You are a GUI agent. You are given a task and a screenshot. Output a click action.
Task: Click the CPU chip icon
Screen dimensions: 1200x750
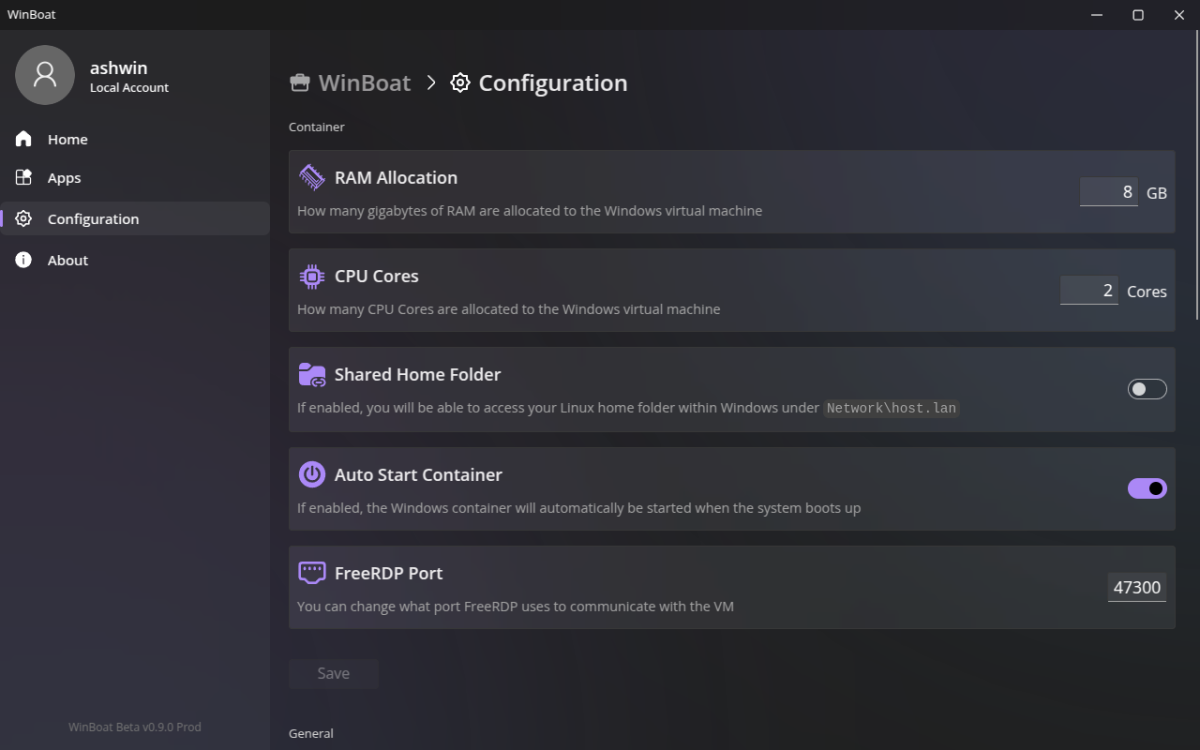312,275
